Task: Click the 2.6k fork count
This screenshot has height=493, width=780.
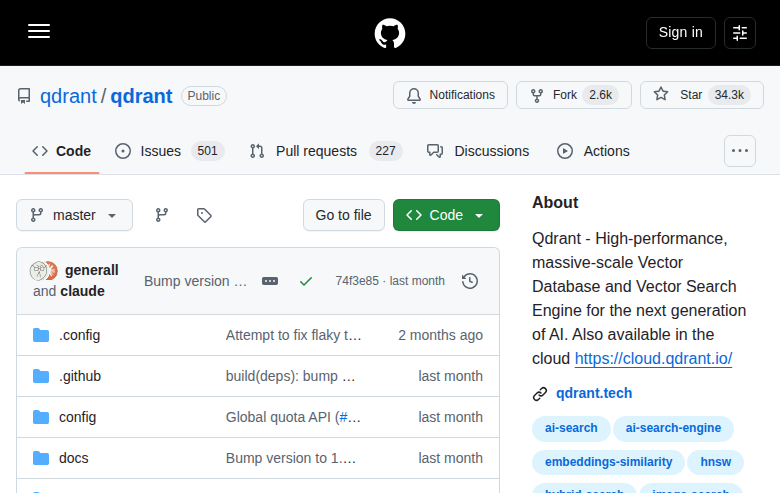Action: click(600, 95)
